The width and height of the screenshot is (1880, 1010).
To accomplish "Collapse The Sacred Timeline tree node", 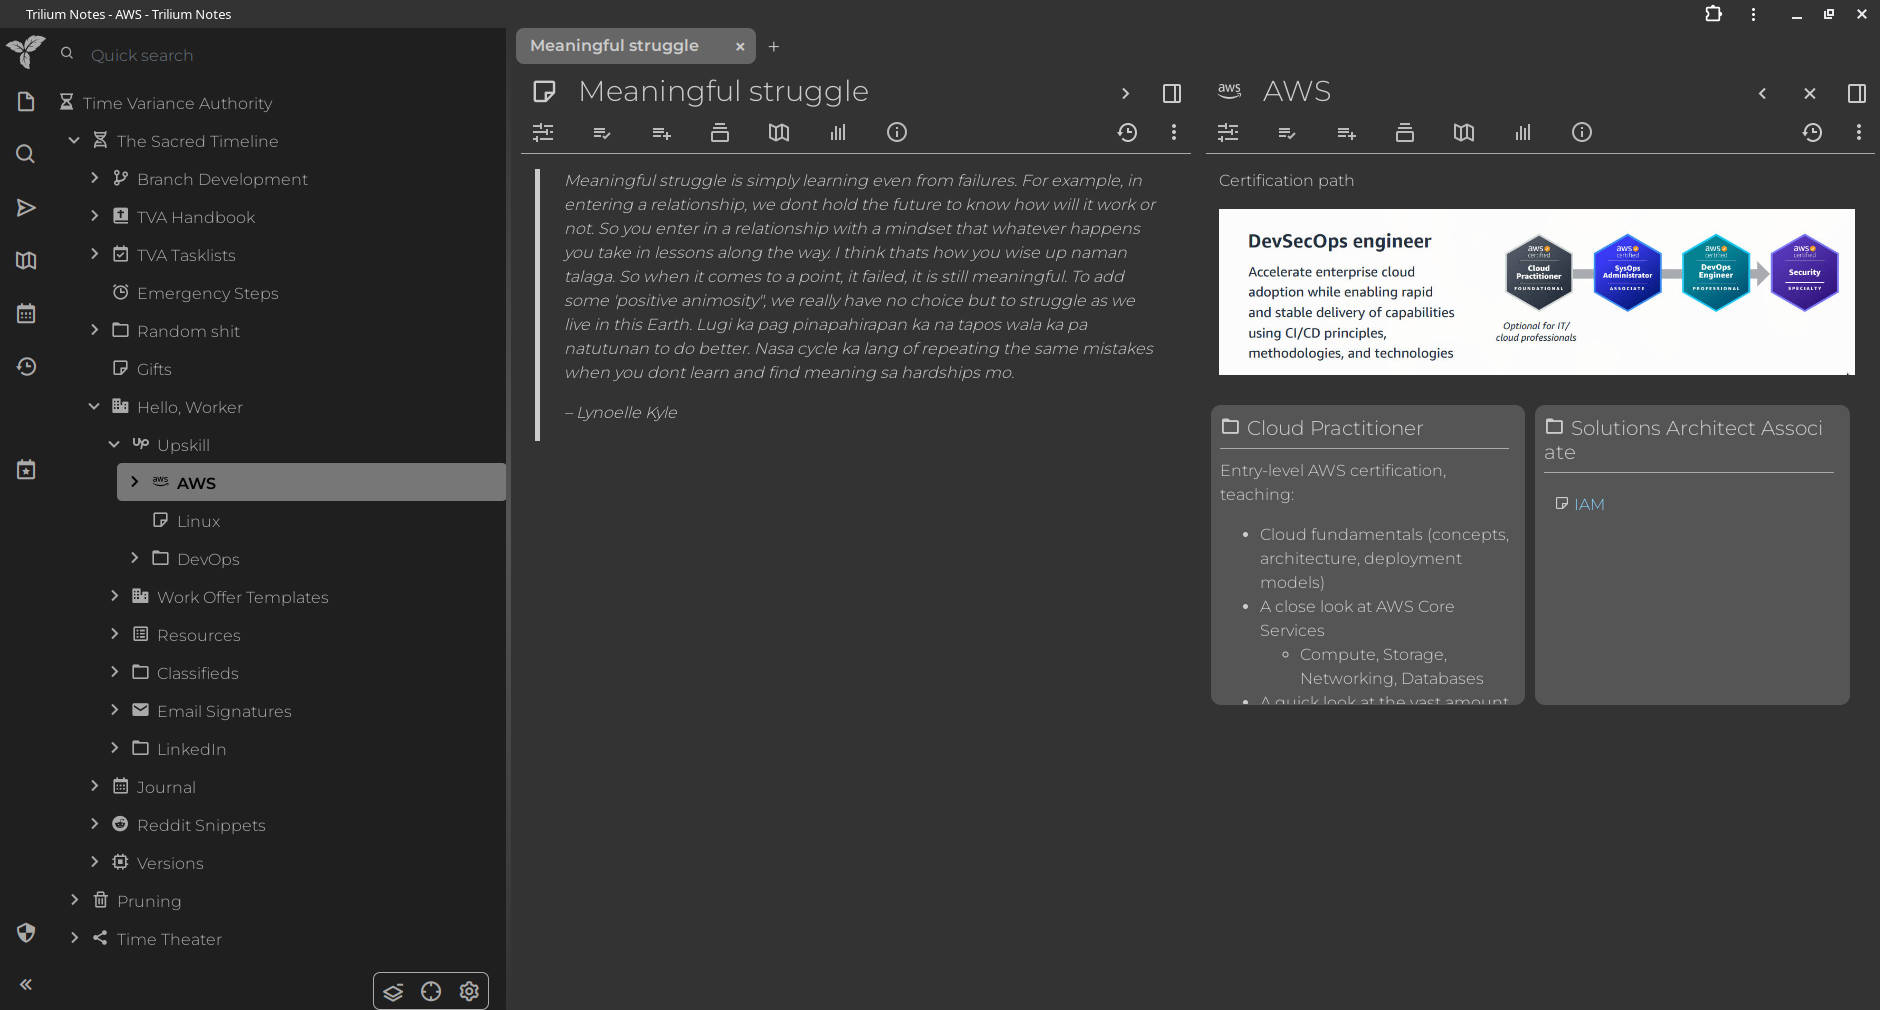I will point(74,141).
